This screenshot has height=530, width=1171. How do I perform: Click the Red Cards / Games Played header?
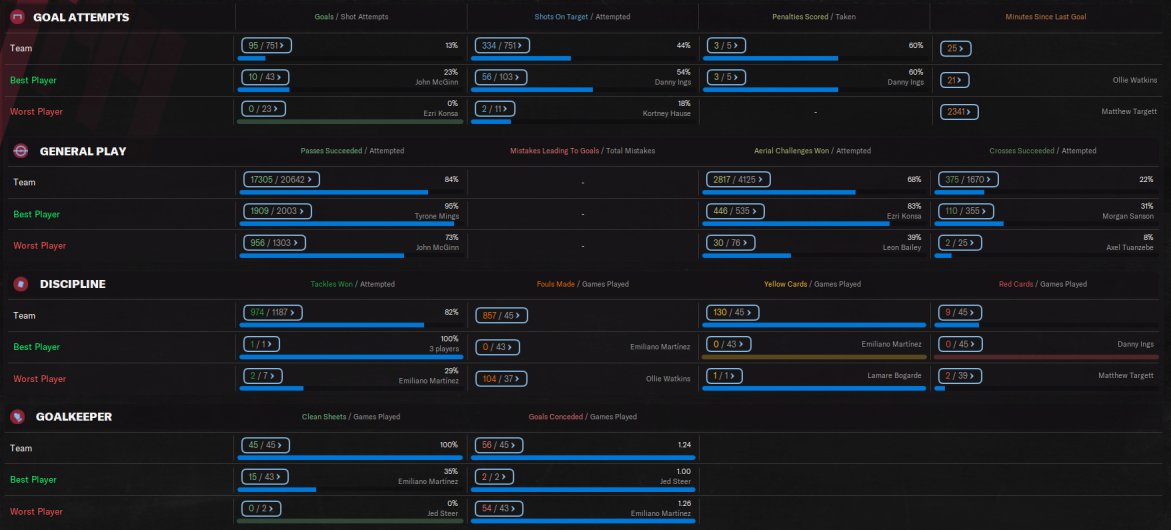[1043, 284]
